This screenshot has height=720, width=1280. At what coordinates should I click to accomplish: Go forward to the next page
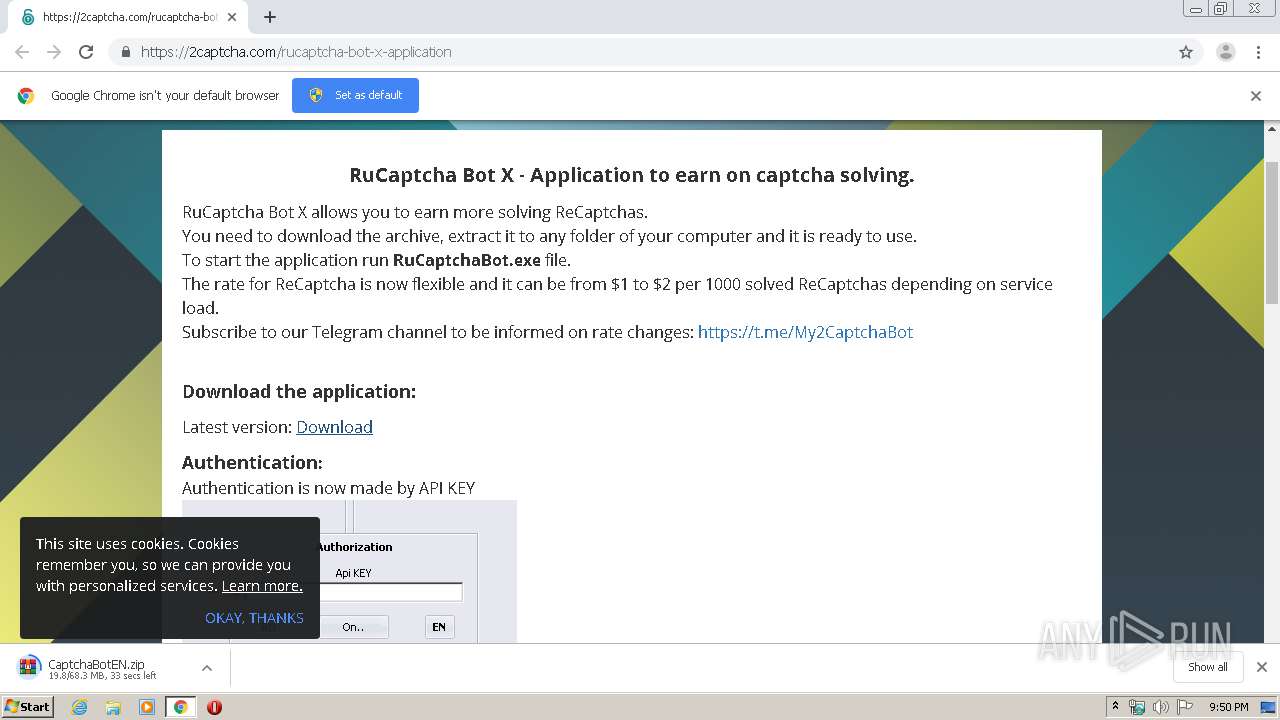[54, 52]
